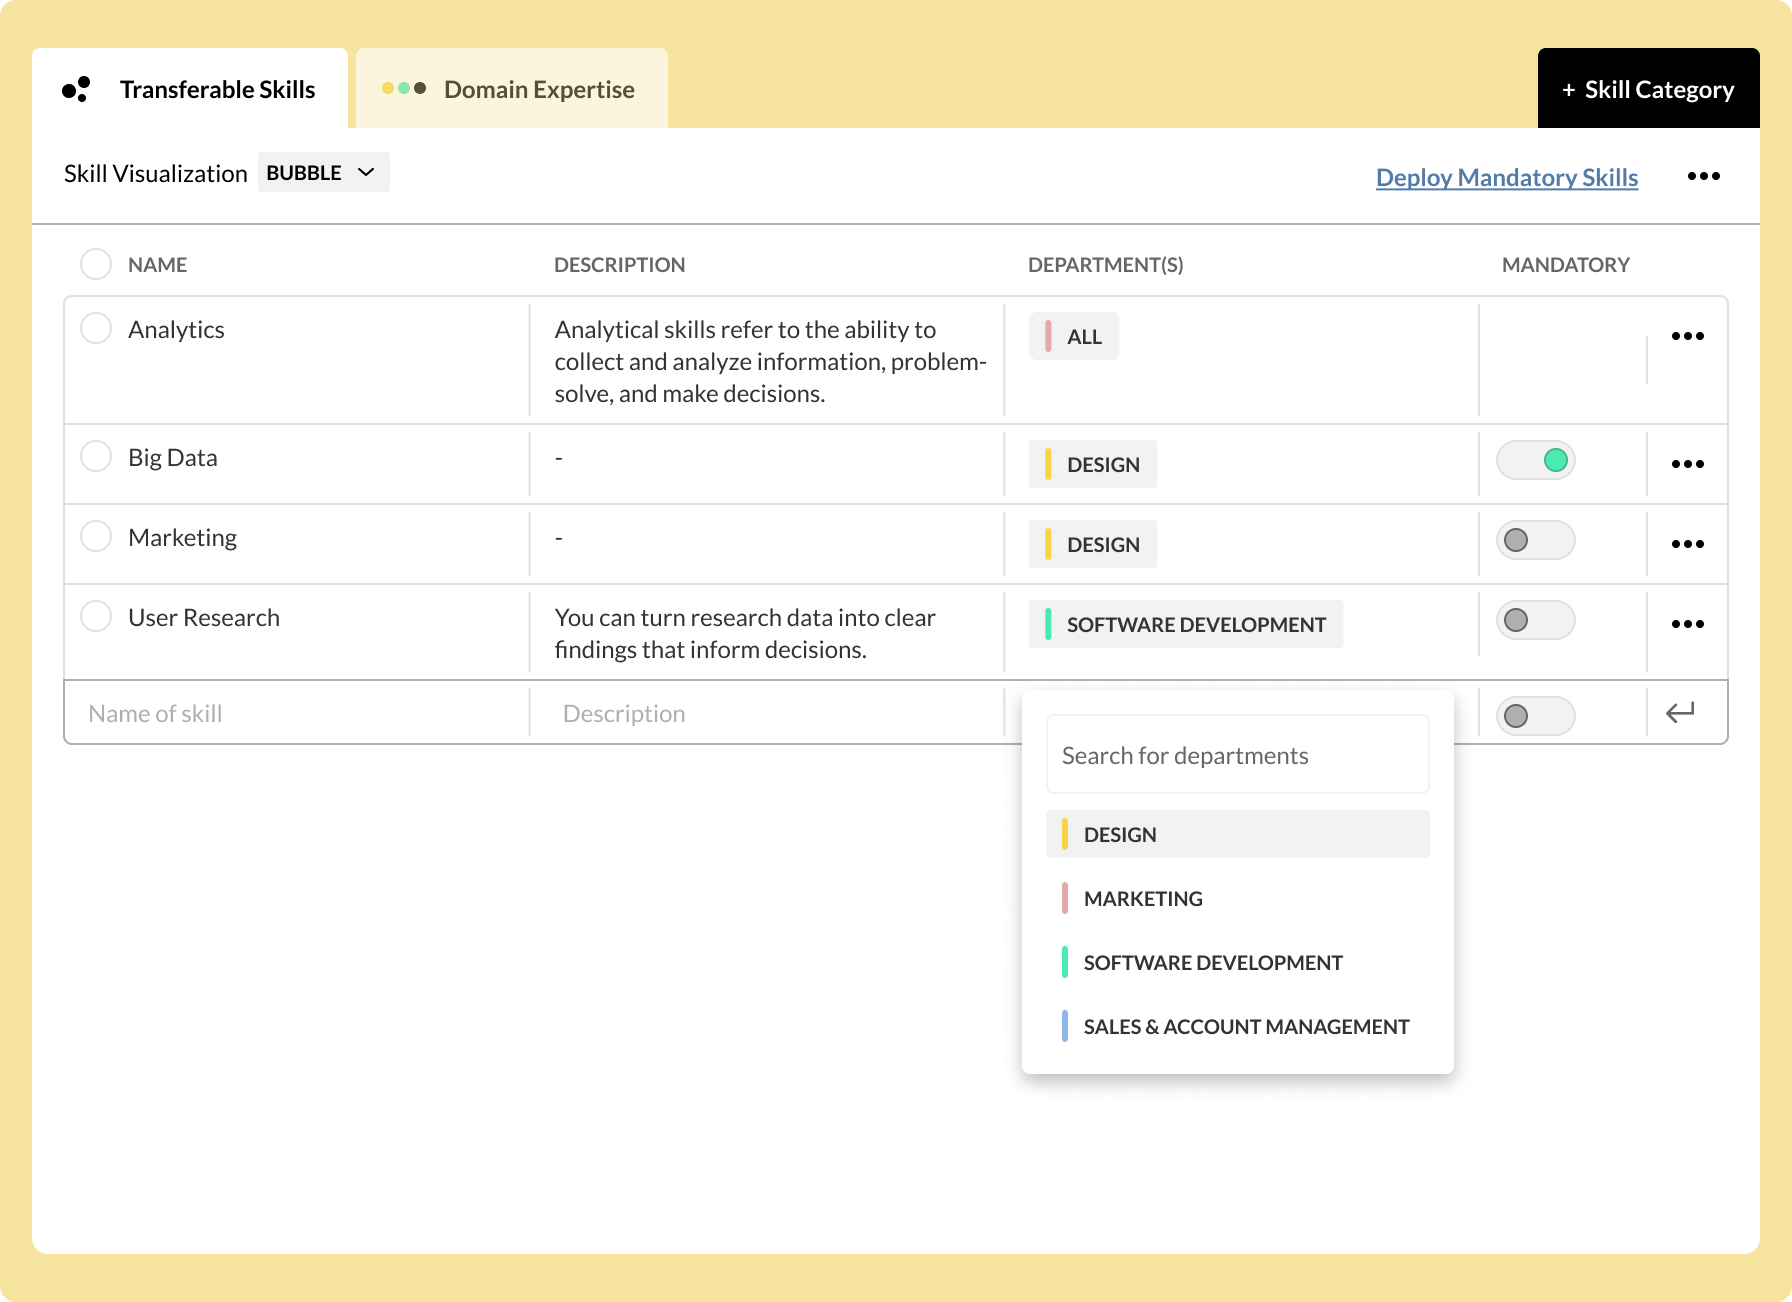Viewport: 1792px width, 1302px height.
Task: Switch to the Domain Expertise tab
Action: tap(537, 88)
